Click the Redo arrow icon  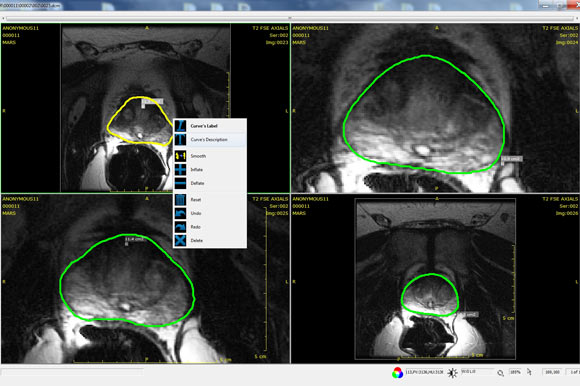click(x=180, y=227)
